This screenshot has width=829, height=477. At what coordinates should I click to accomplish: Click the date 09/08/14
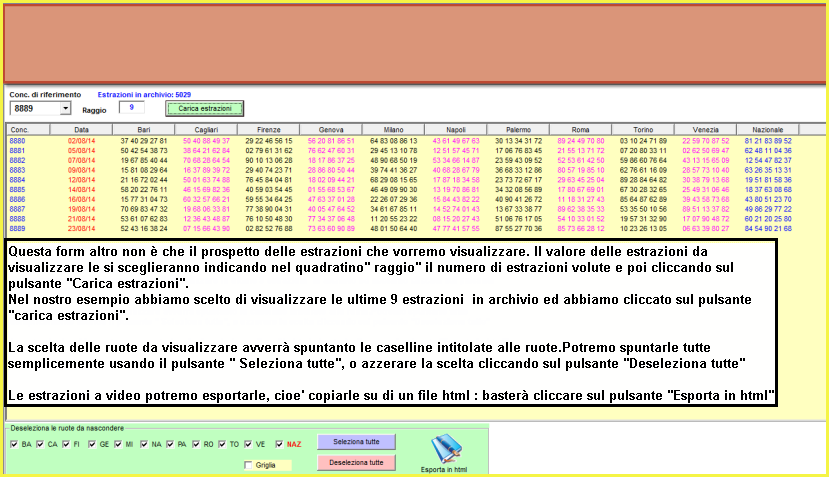click(x=81, y=170)
